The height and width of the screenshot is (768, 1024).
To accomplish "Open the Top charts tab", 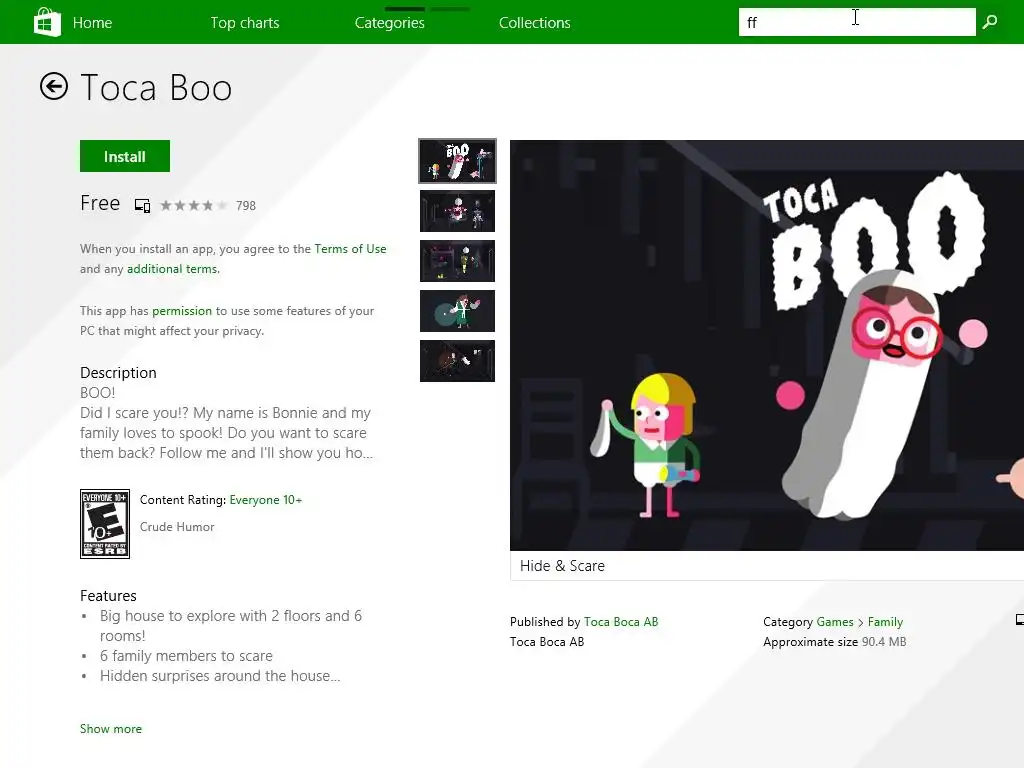I will pyautogui.click(x=245, y=23).
